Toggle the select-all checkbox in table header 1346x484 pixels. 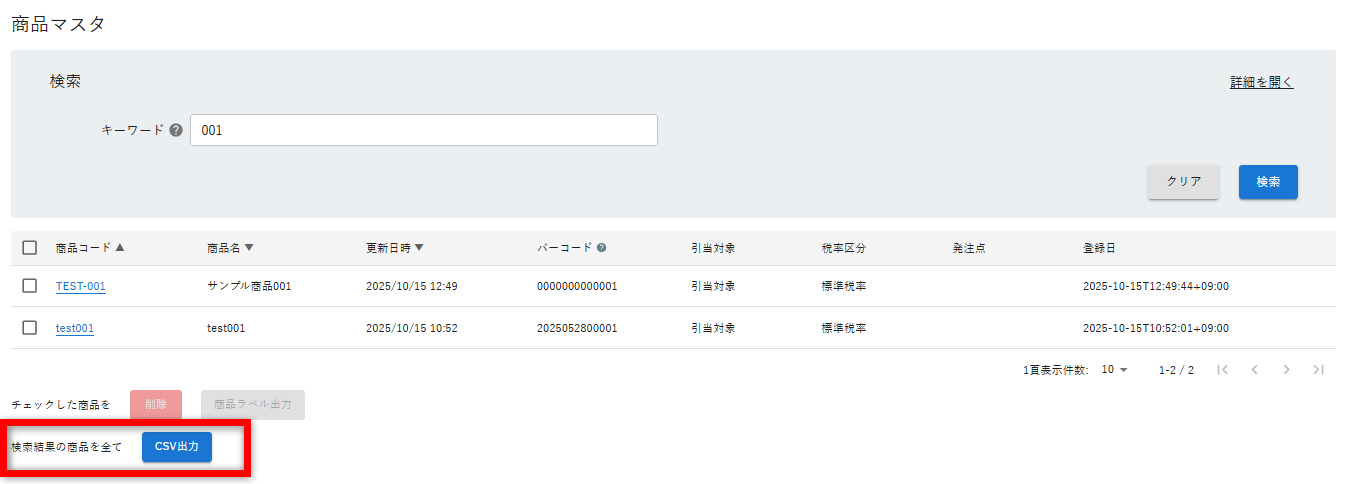click(30, 248)
